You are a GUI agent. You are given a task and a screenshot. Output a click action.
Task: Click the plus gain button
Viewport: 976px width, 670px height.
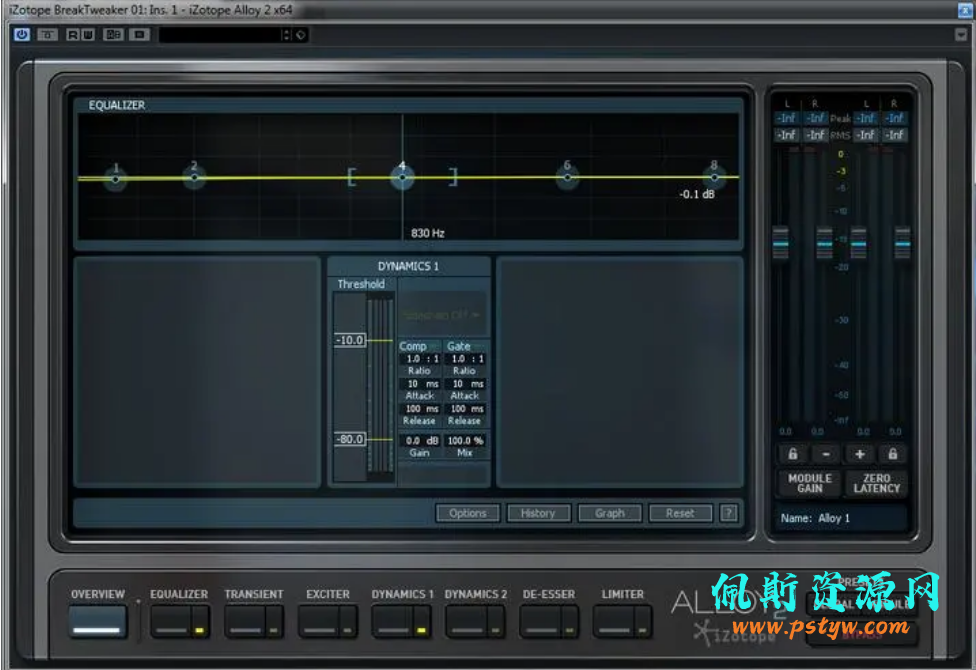860,454
